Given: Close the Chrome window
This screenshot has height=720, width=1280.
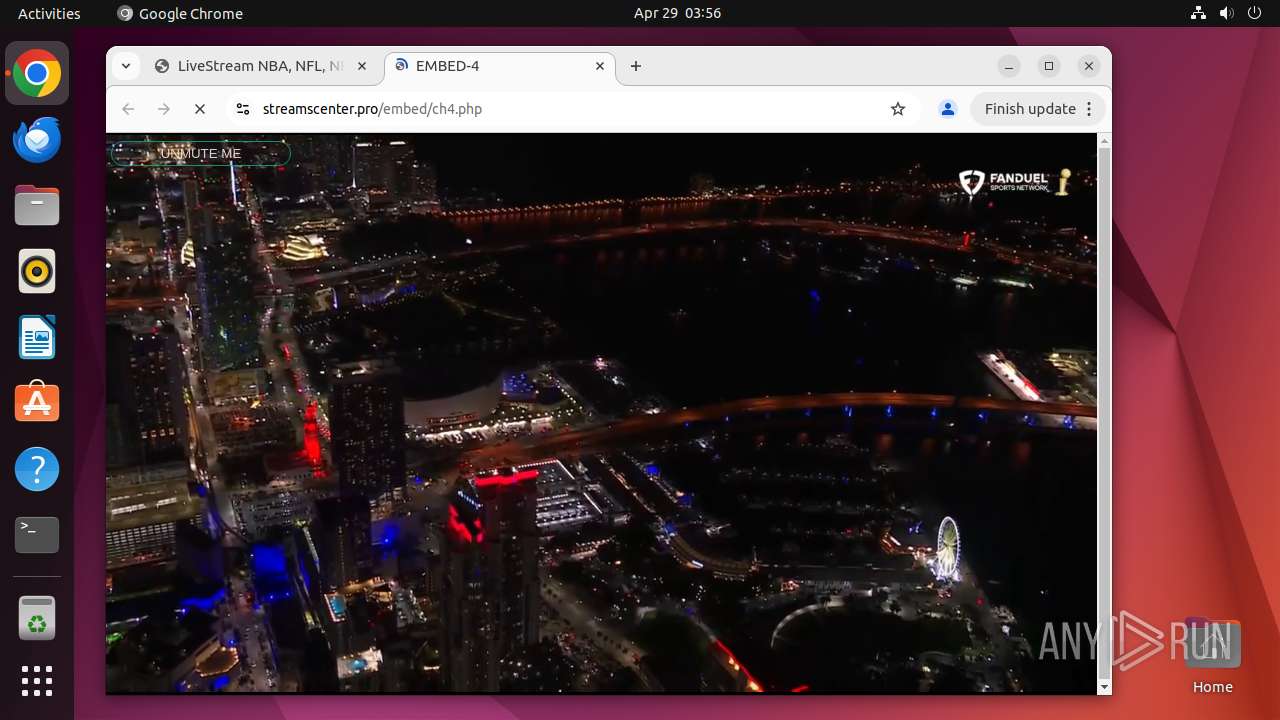Looking at the screenshot, I should [x=1089, y=66].
